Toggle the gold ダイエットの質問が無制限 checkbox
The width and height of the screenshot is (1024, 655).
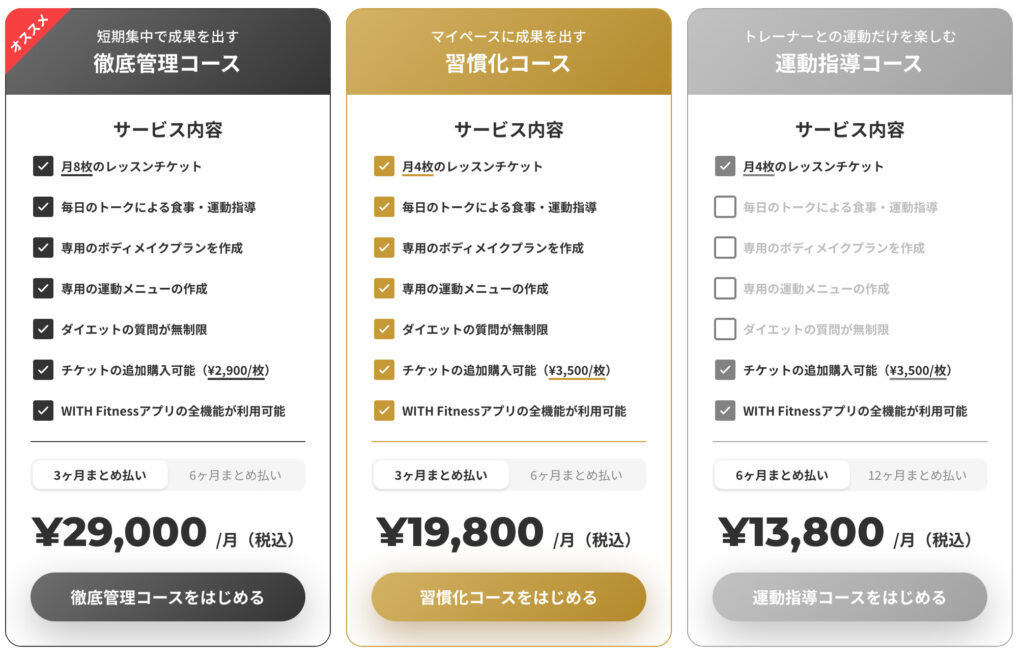click(x=384, y=329)
